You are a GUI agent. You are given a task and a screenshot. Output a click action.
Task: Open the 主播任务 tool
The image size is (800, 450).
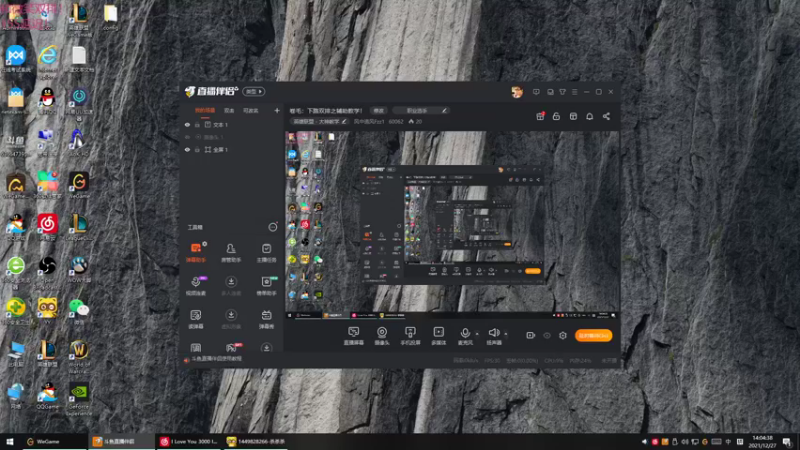pyautogui.click(x=266, y=253)
